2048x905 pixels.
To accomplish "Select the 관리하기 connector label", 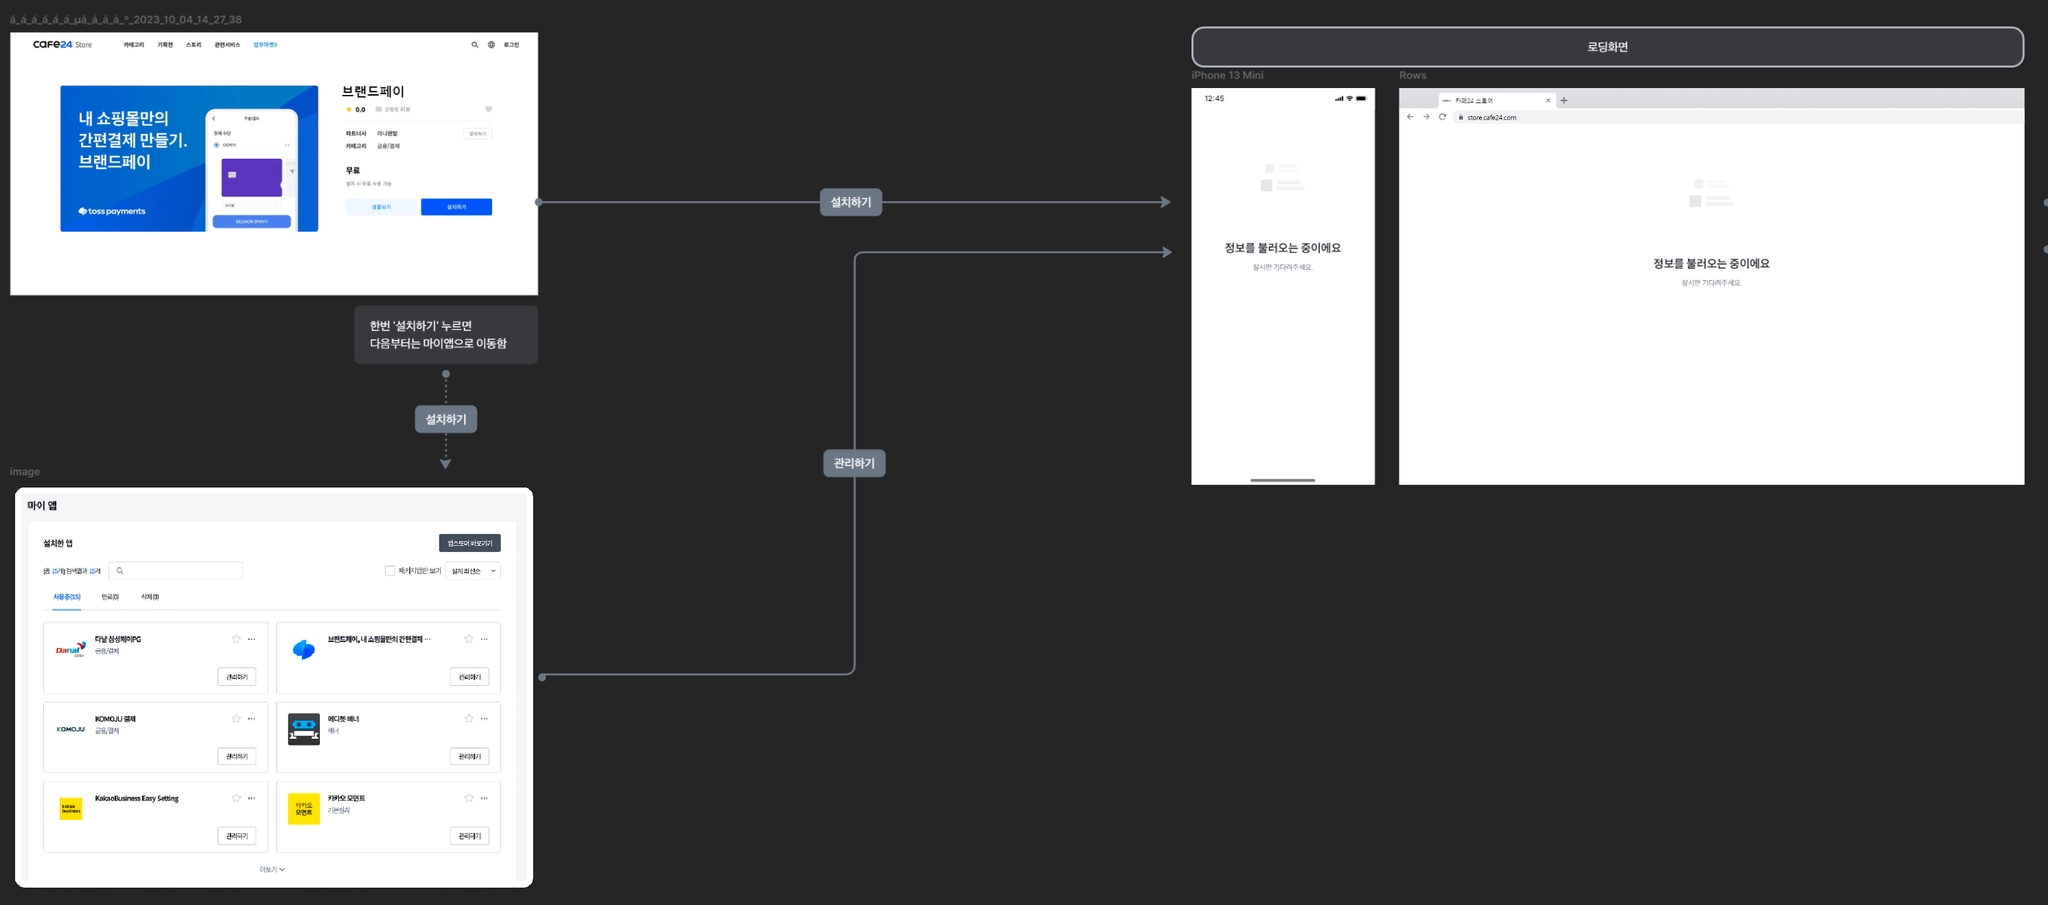I will tap(854, 463).
